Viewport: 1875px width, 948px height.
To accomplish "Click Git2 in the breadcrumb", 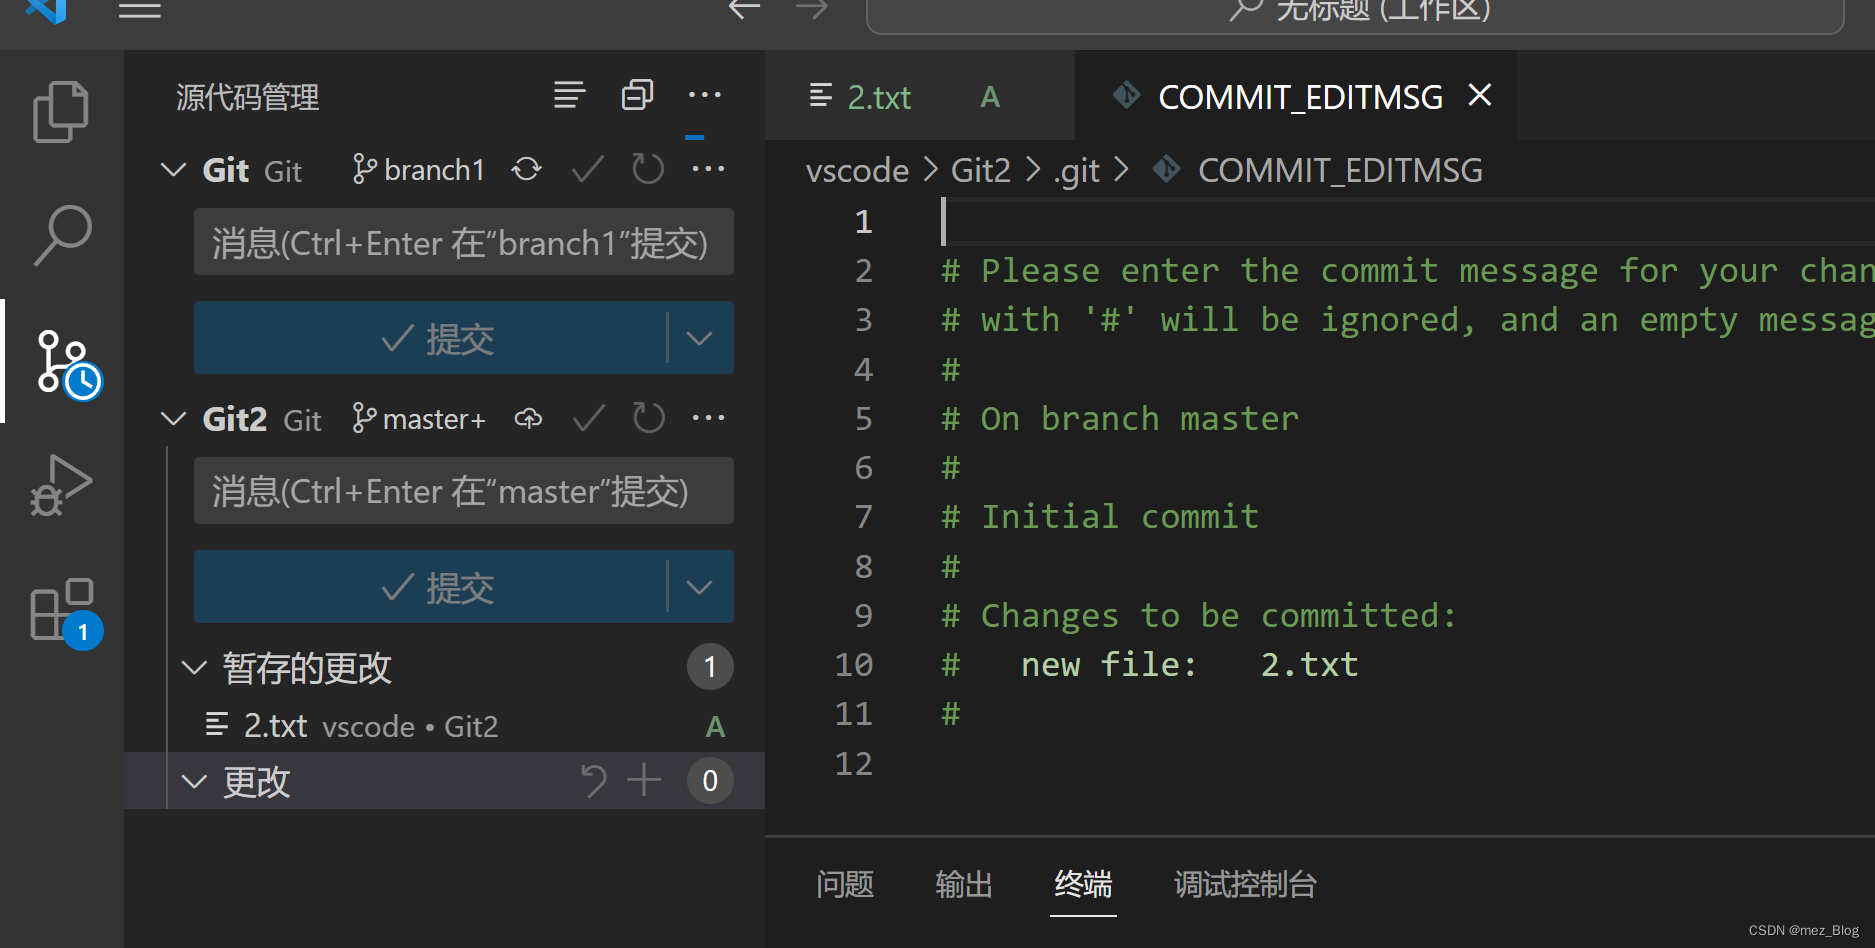I will point(981,170).
